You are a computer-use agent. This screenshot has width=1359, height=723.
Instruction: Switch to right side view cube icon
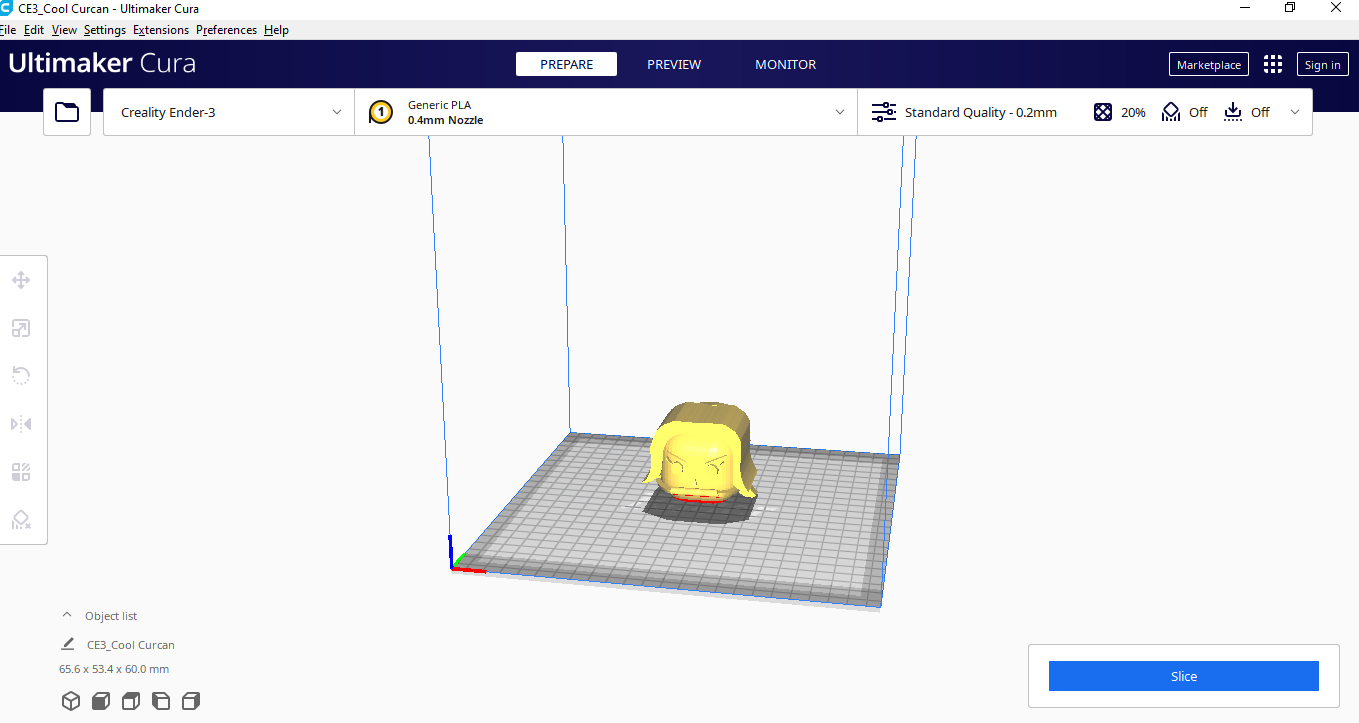pyautogui.click(x=192, y=701)
